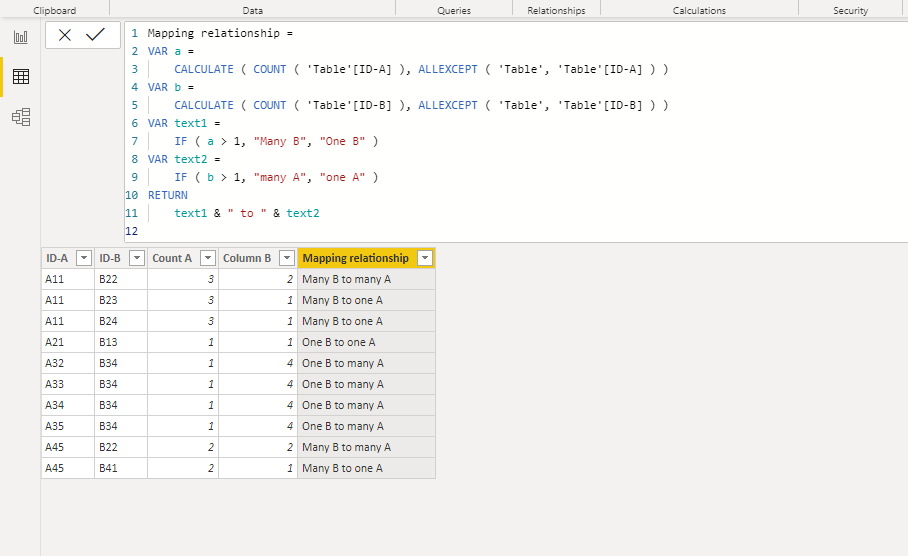
Task: Click the 'VAR text2 =' formula line
Action: point(184,159)
